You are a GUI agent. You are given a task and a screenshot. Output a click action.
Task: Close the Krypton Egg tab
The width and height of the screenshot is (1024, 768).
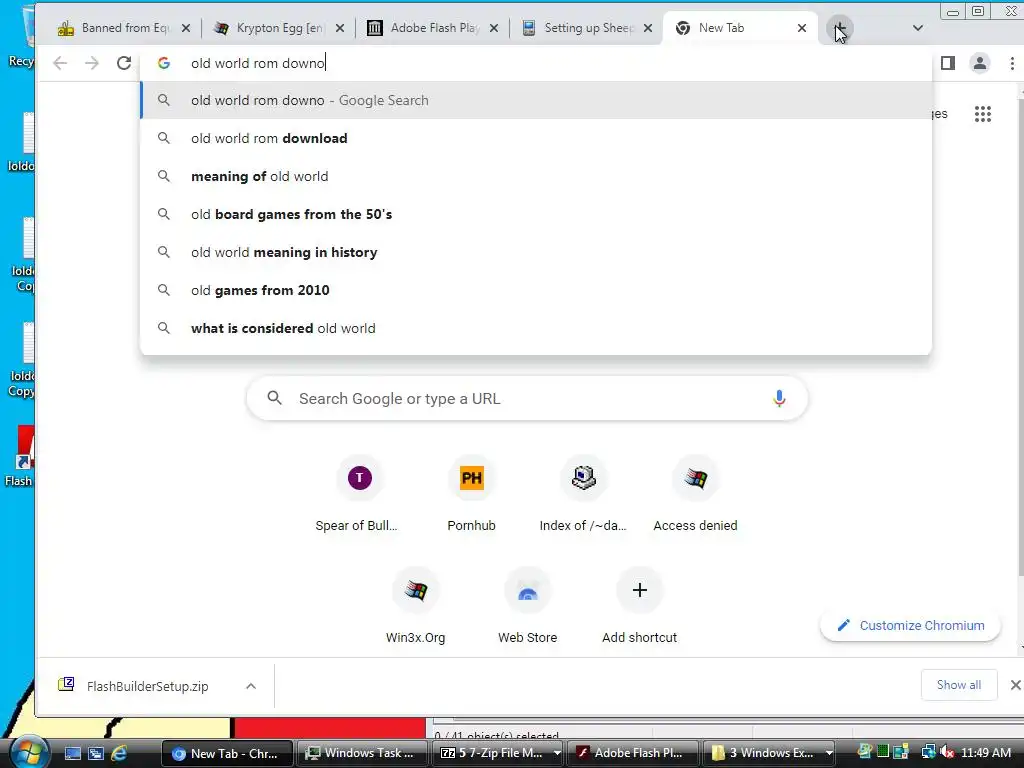coord(340,28)
